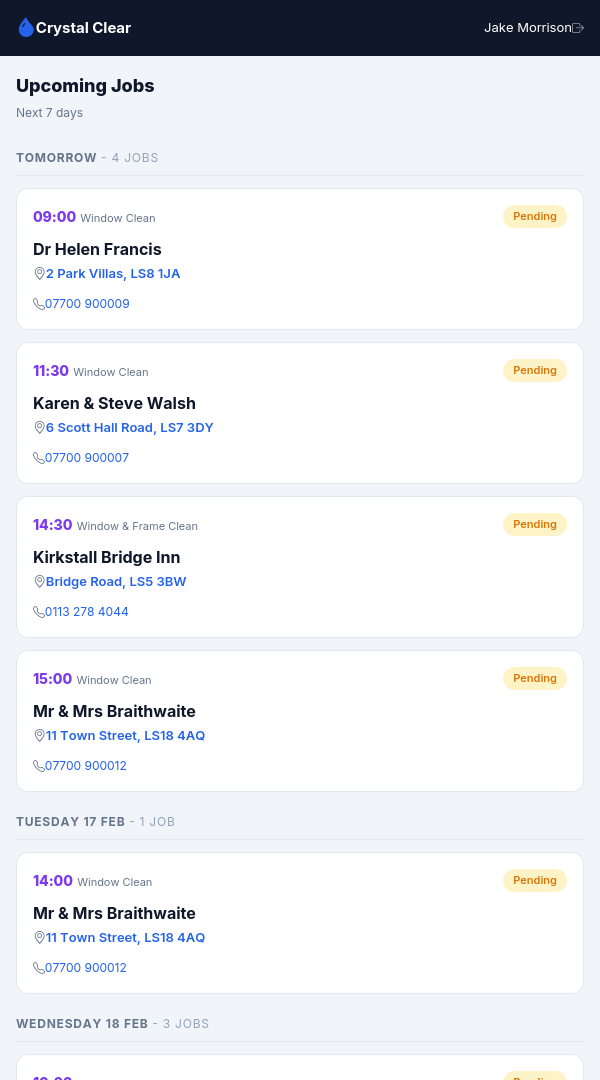The height and width of the screenshot is (1080, 600).
Task: Open Bridge Road, LS5 3BW address link
Action: point(116,581)
